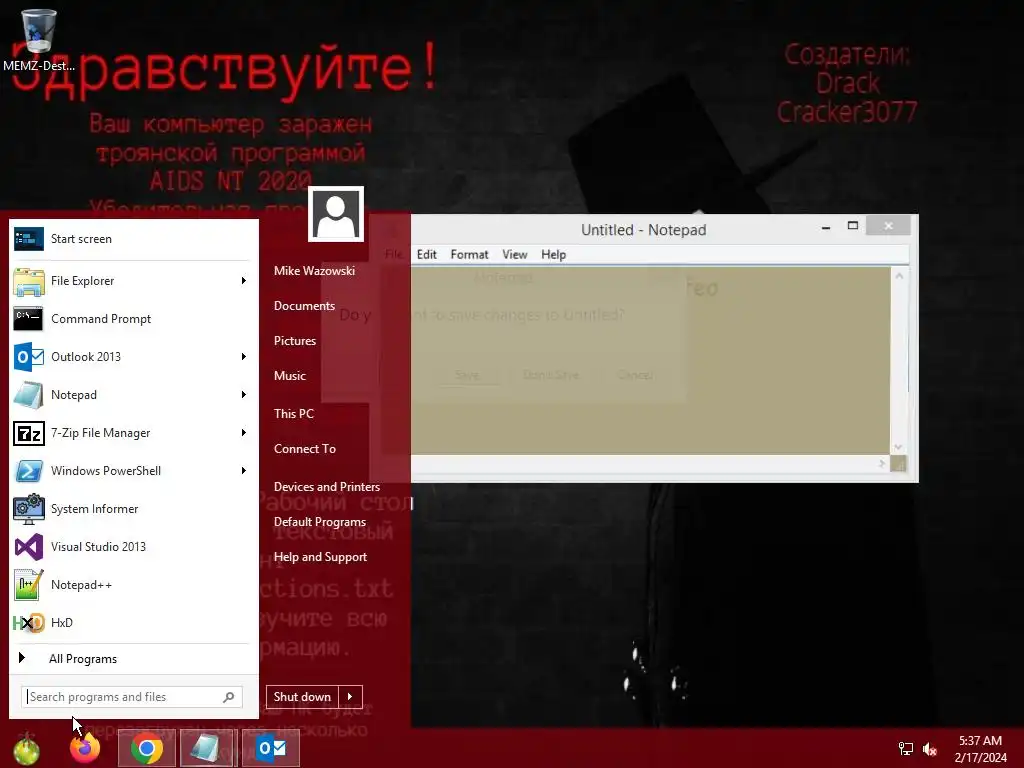Launch Windows PowerShell via its icon
This screenshot has width=1024, height=768.
(29, 471)
